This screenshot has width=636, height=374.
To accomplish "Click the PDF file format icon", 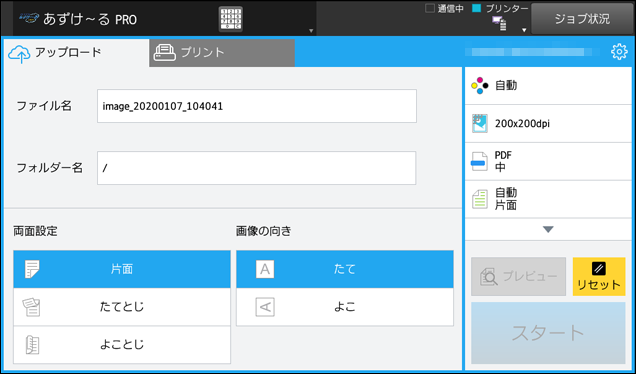I will point(479,161).
